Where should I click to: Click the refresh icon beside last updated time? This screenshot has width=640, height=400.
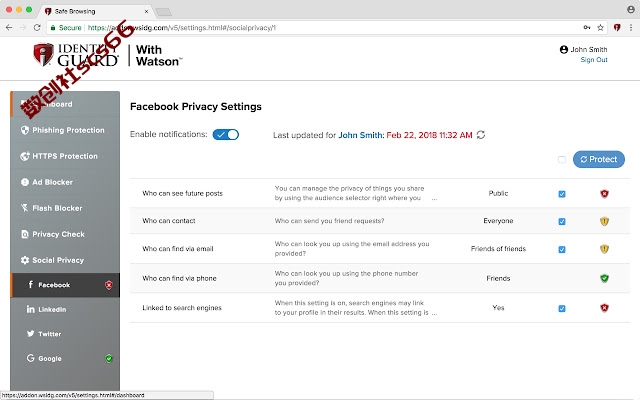click(x=481, y=135)
